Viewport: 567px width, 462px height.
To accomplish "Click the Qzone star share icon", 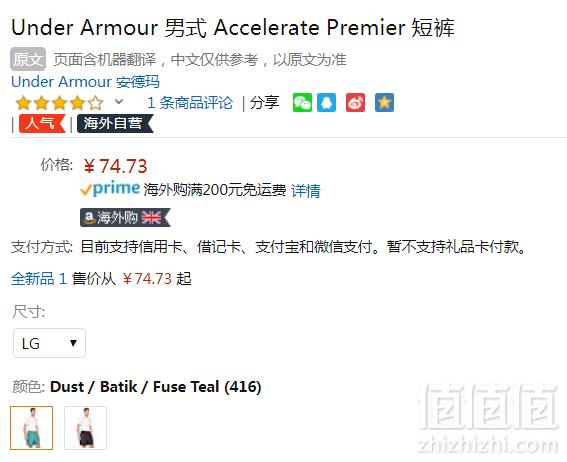I will (x=384, y=103).
